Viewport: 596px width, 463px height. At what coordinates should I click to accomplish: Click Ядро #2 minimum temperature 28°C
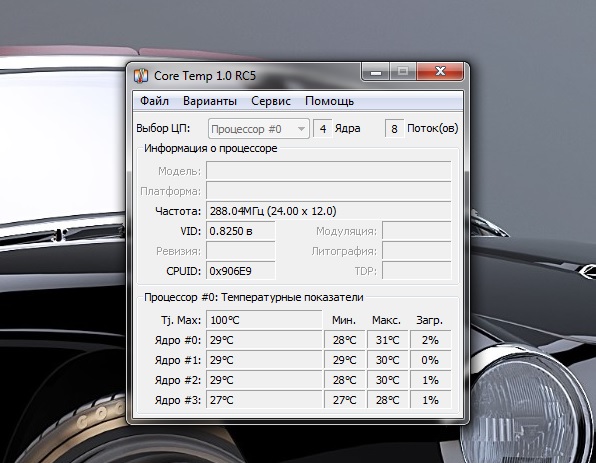pyautogui.click(x=345, y=380)
